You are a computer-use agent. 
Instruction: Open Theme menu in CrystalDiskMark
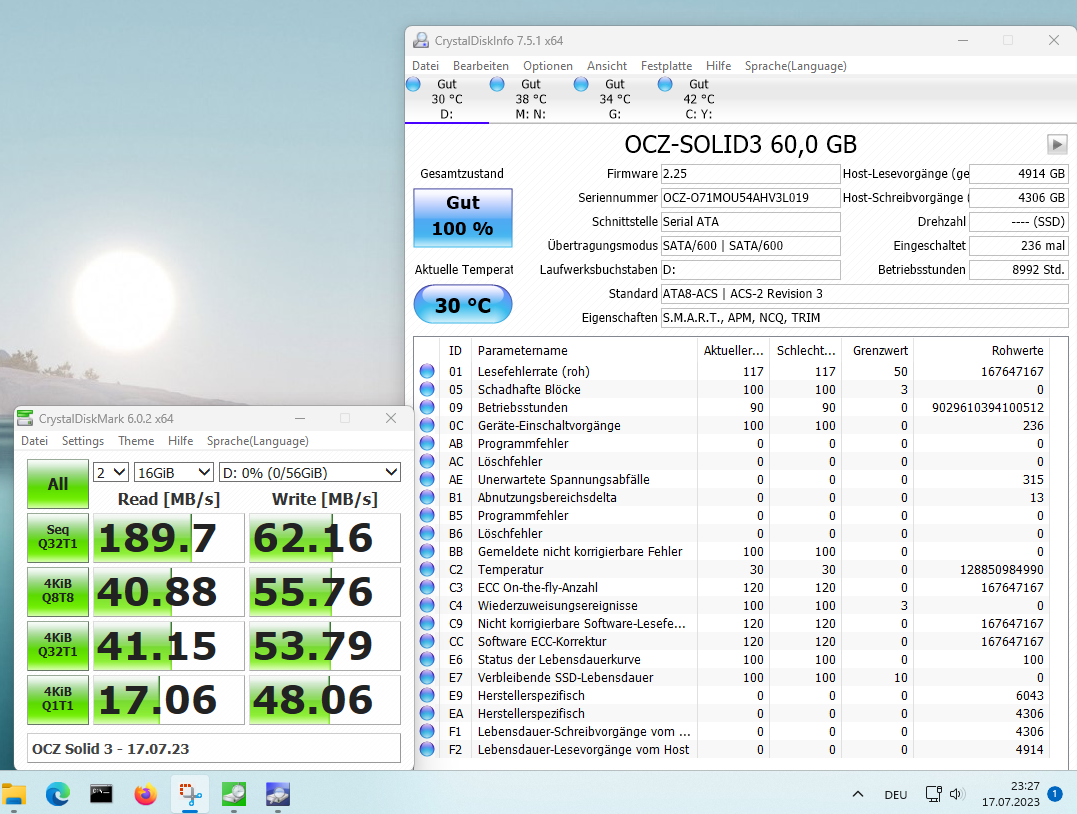[136, 441]
